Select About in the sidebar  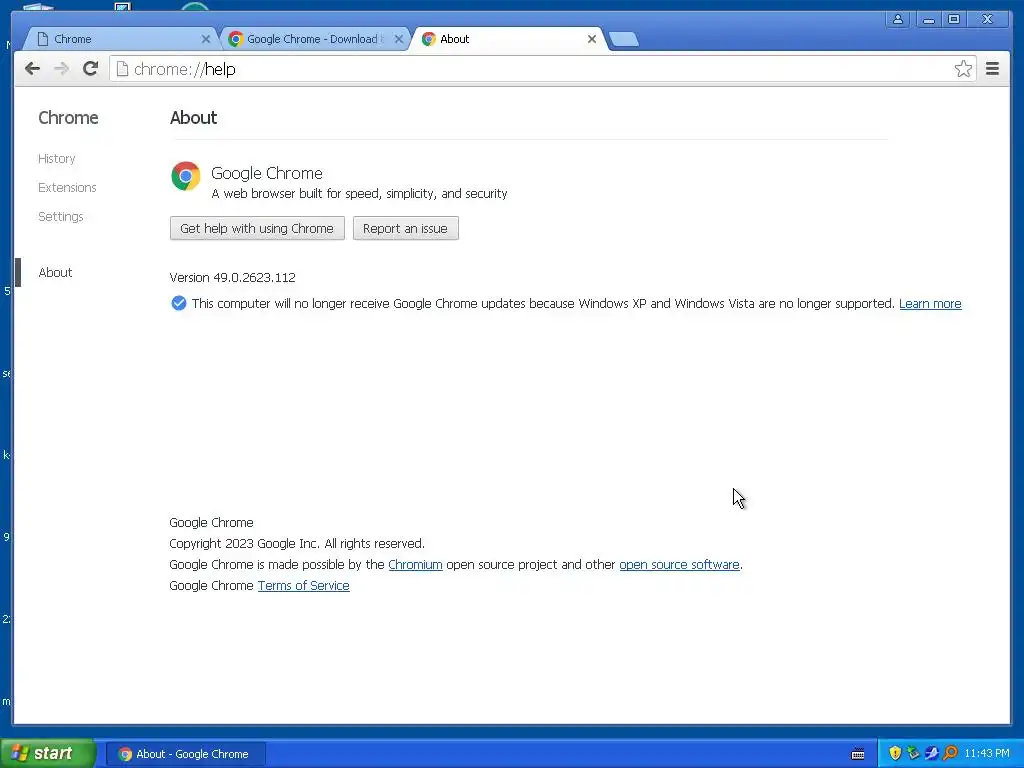[56, 272]
